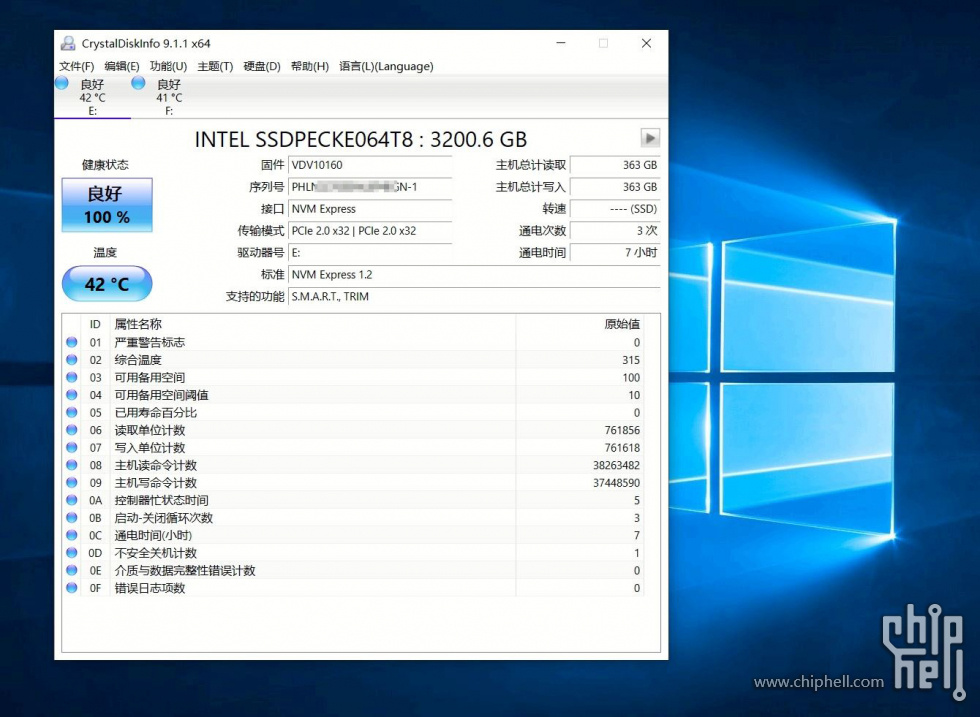Image resolution: width=980 pixels, height=717 pixels.
Task: Close the CrystalDiskInfo window
Action: [x=646, y=43]
